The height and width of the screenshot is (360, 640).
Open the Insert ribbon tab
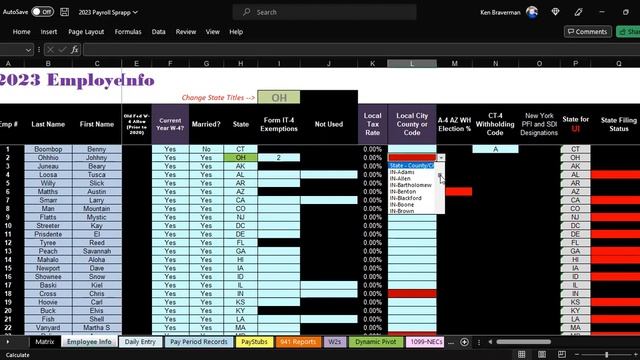coord(49,31)
